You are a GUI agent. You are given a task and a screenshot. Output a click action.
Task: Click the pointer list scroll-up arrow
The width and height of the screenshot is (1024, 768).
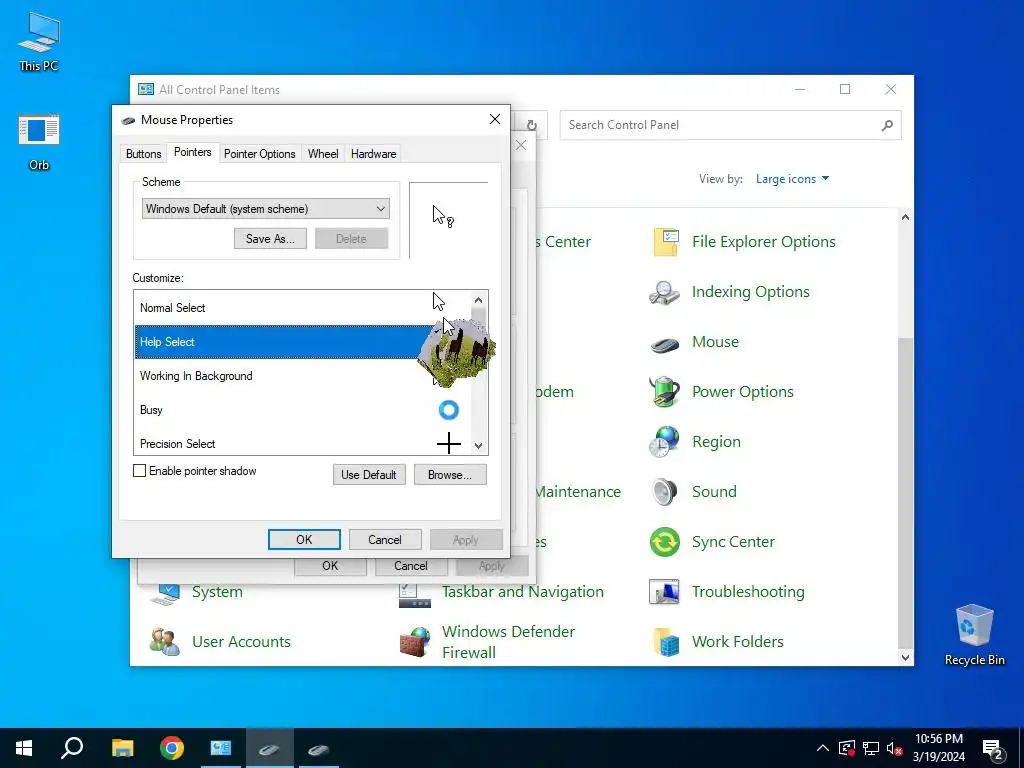click(x=479, y=300)
